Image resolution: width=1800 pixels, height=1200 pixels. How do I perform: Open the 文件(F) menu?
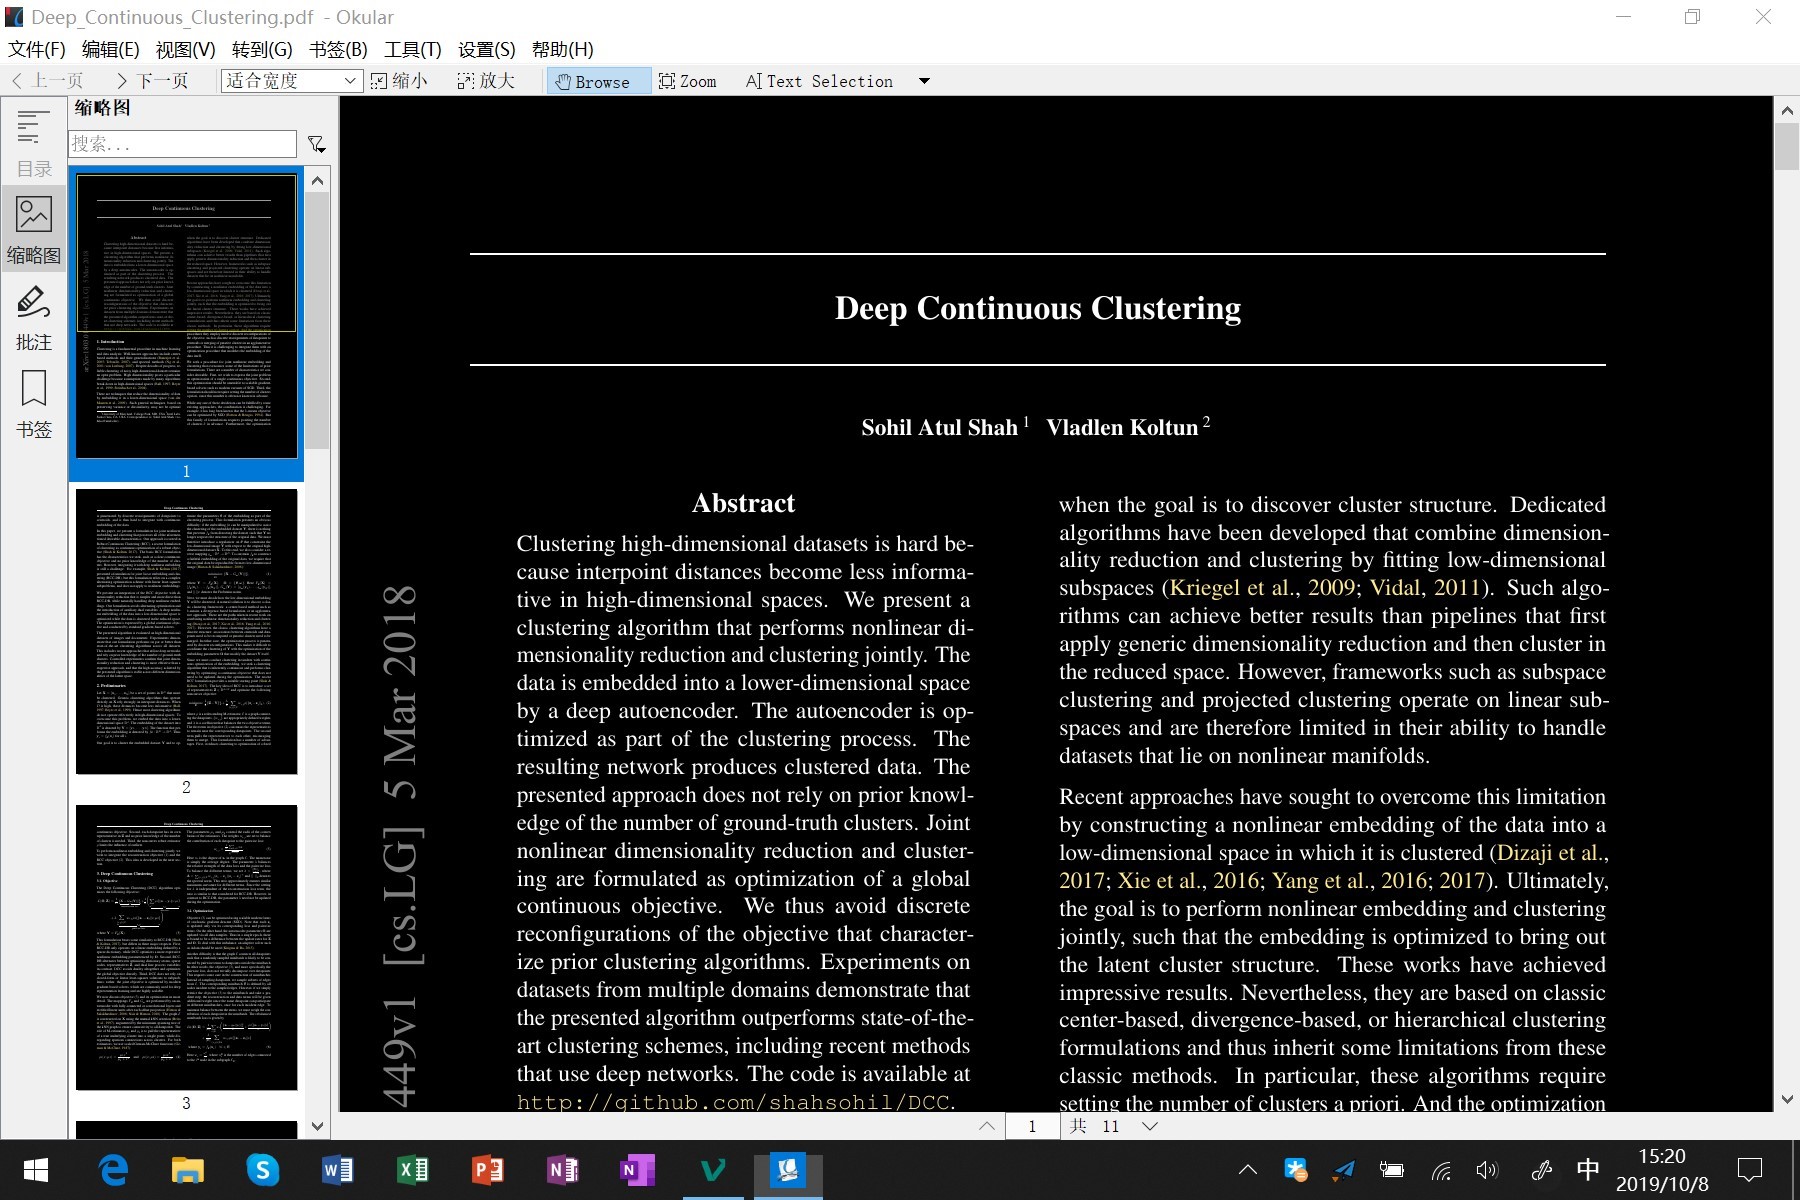click(x=36, y=49)
